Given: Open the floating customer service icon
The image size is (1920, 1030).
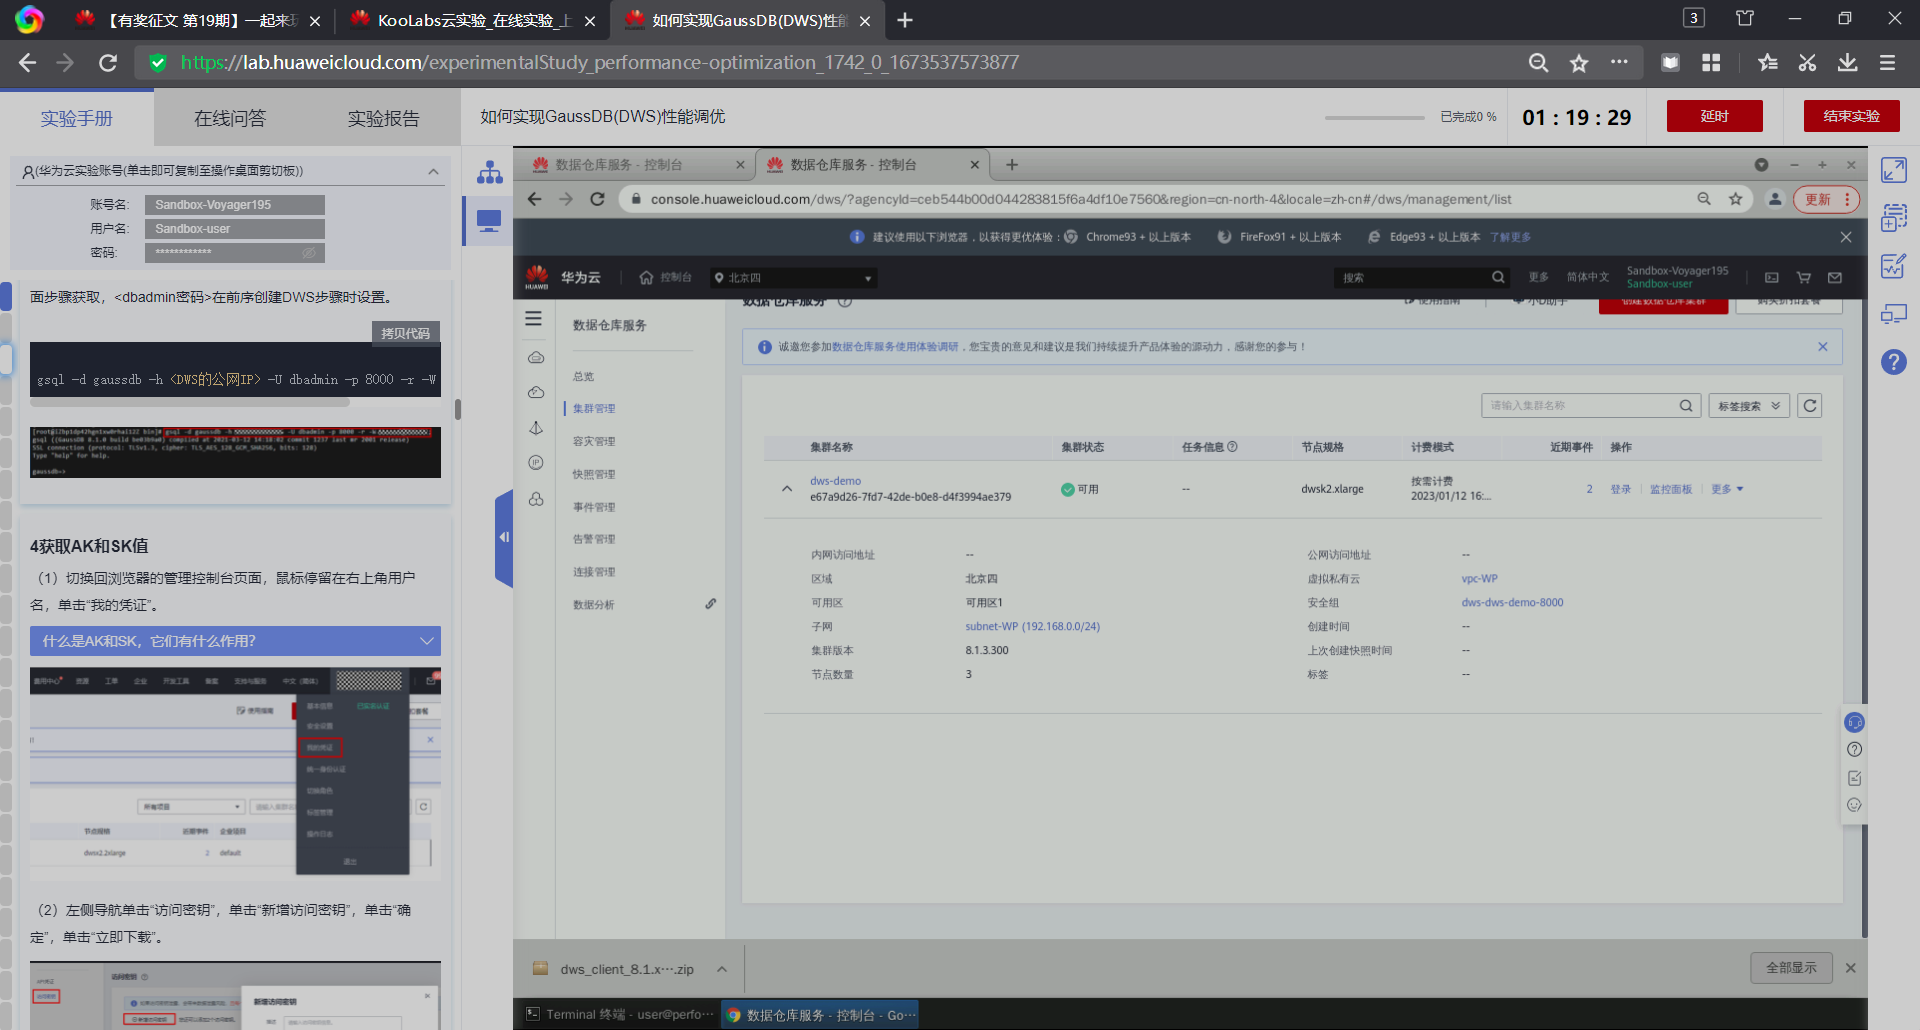Looking at the screenshot, I should point(1855,723).
